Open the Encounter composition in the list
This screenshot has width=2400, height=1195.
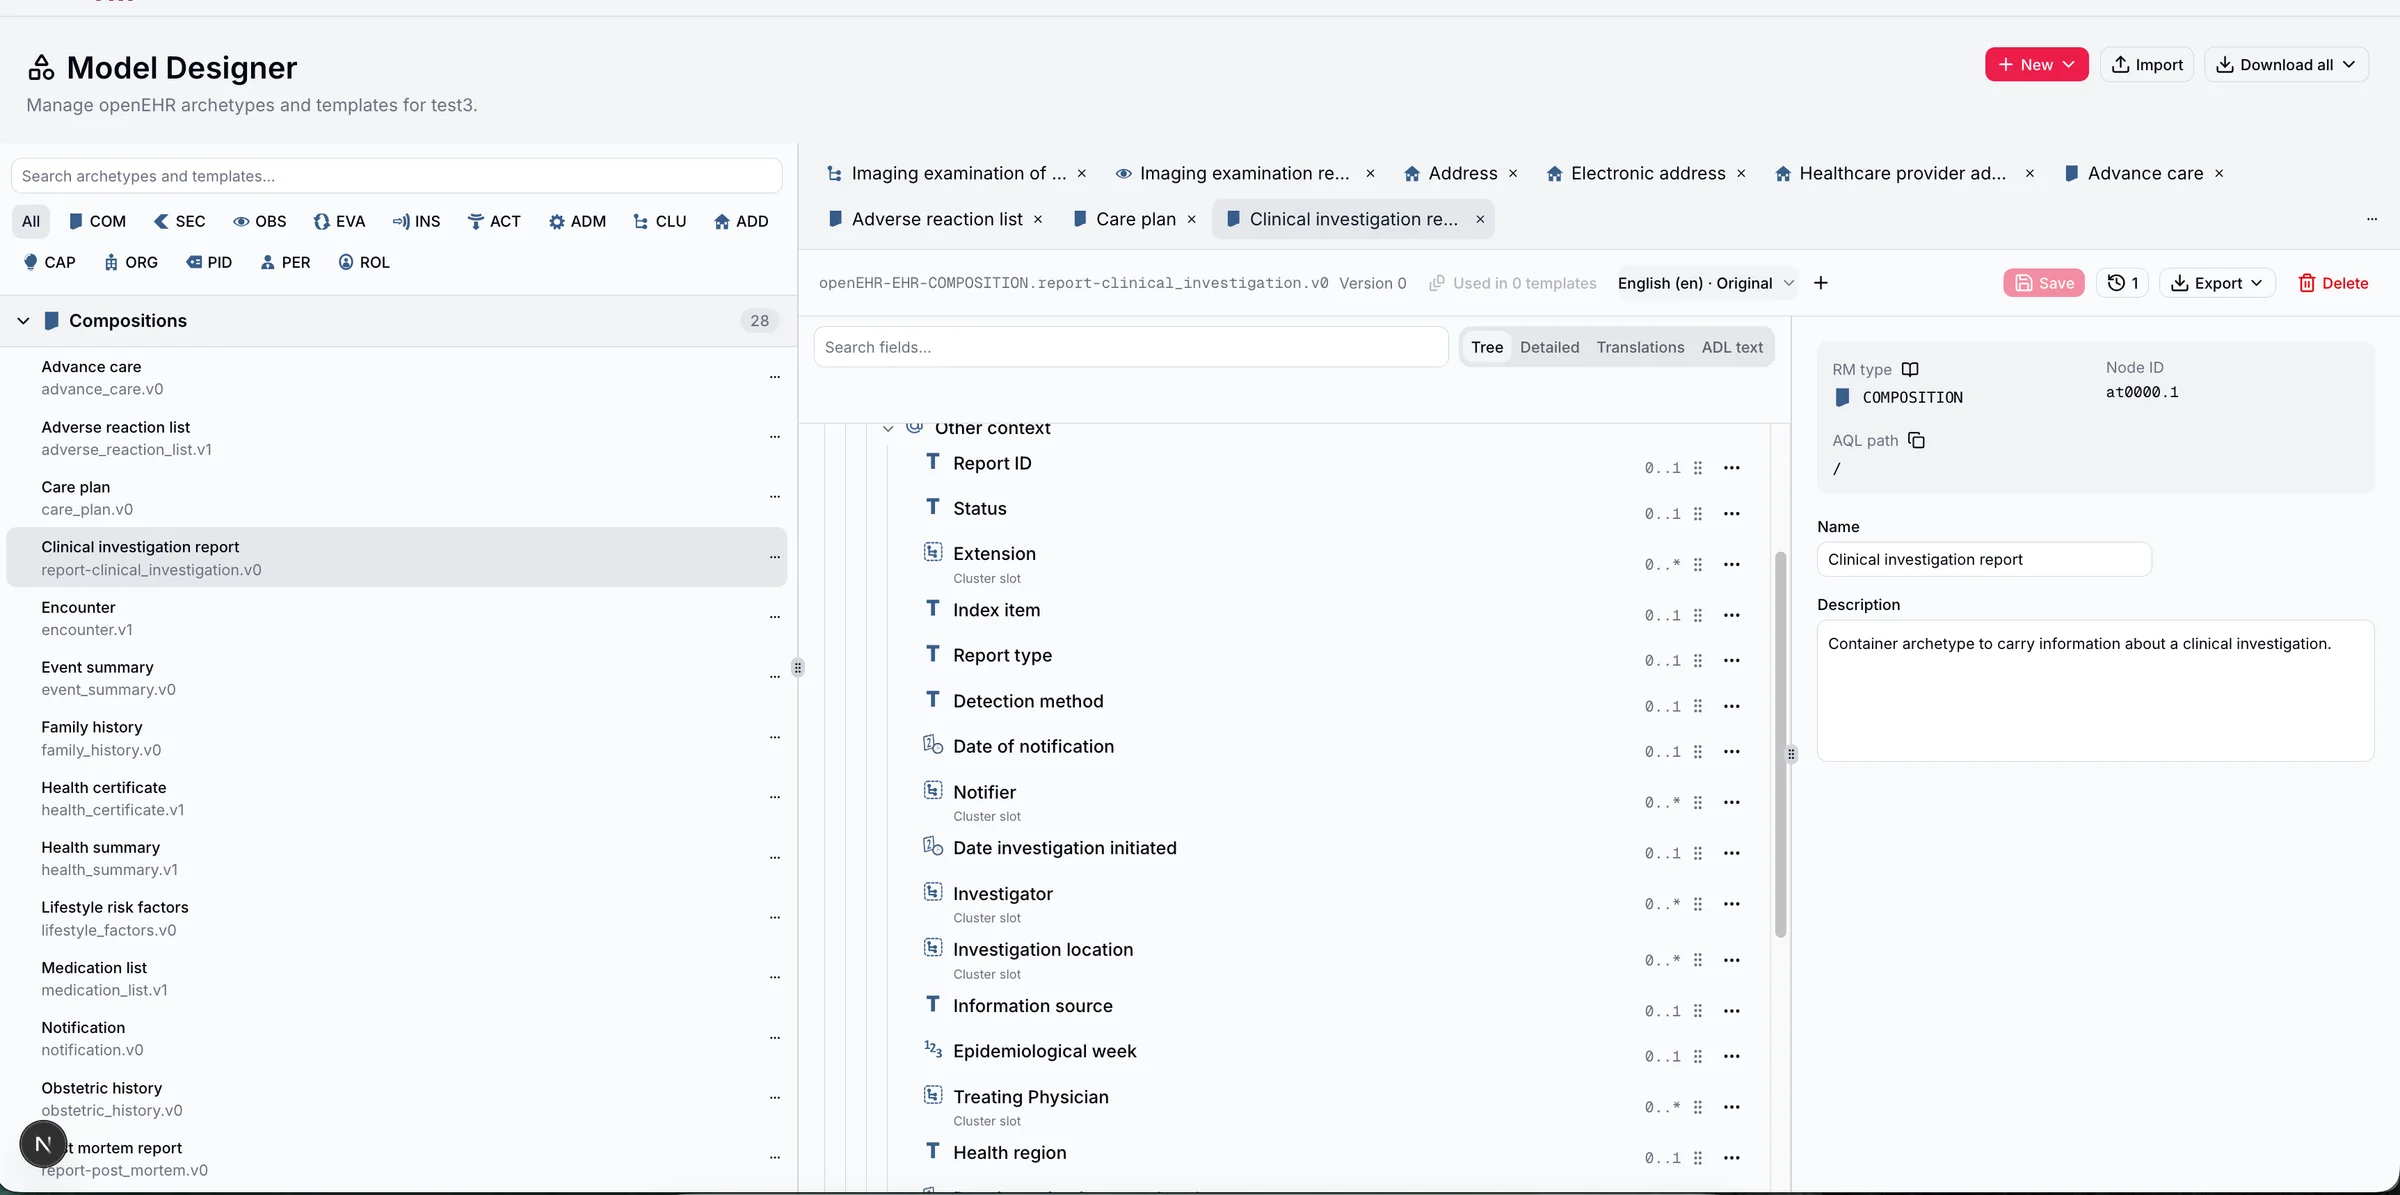click(396, 618)
